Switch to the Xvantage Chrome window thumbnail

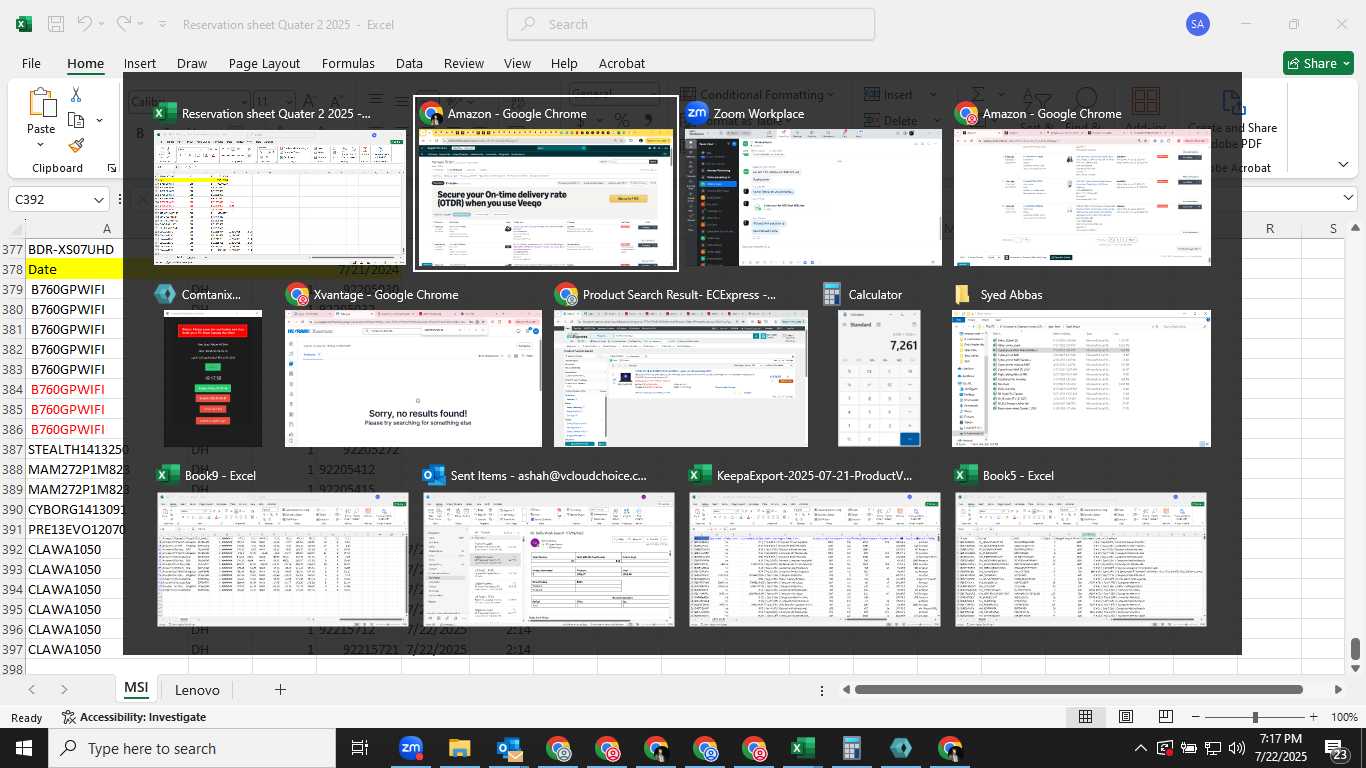[413, 365]
